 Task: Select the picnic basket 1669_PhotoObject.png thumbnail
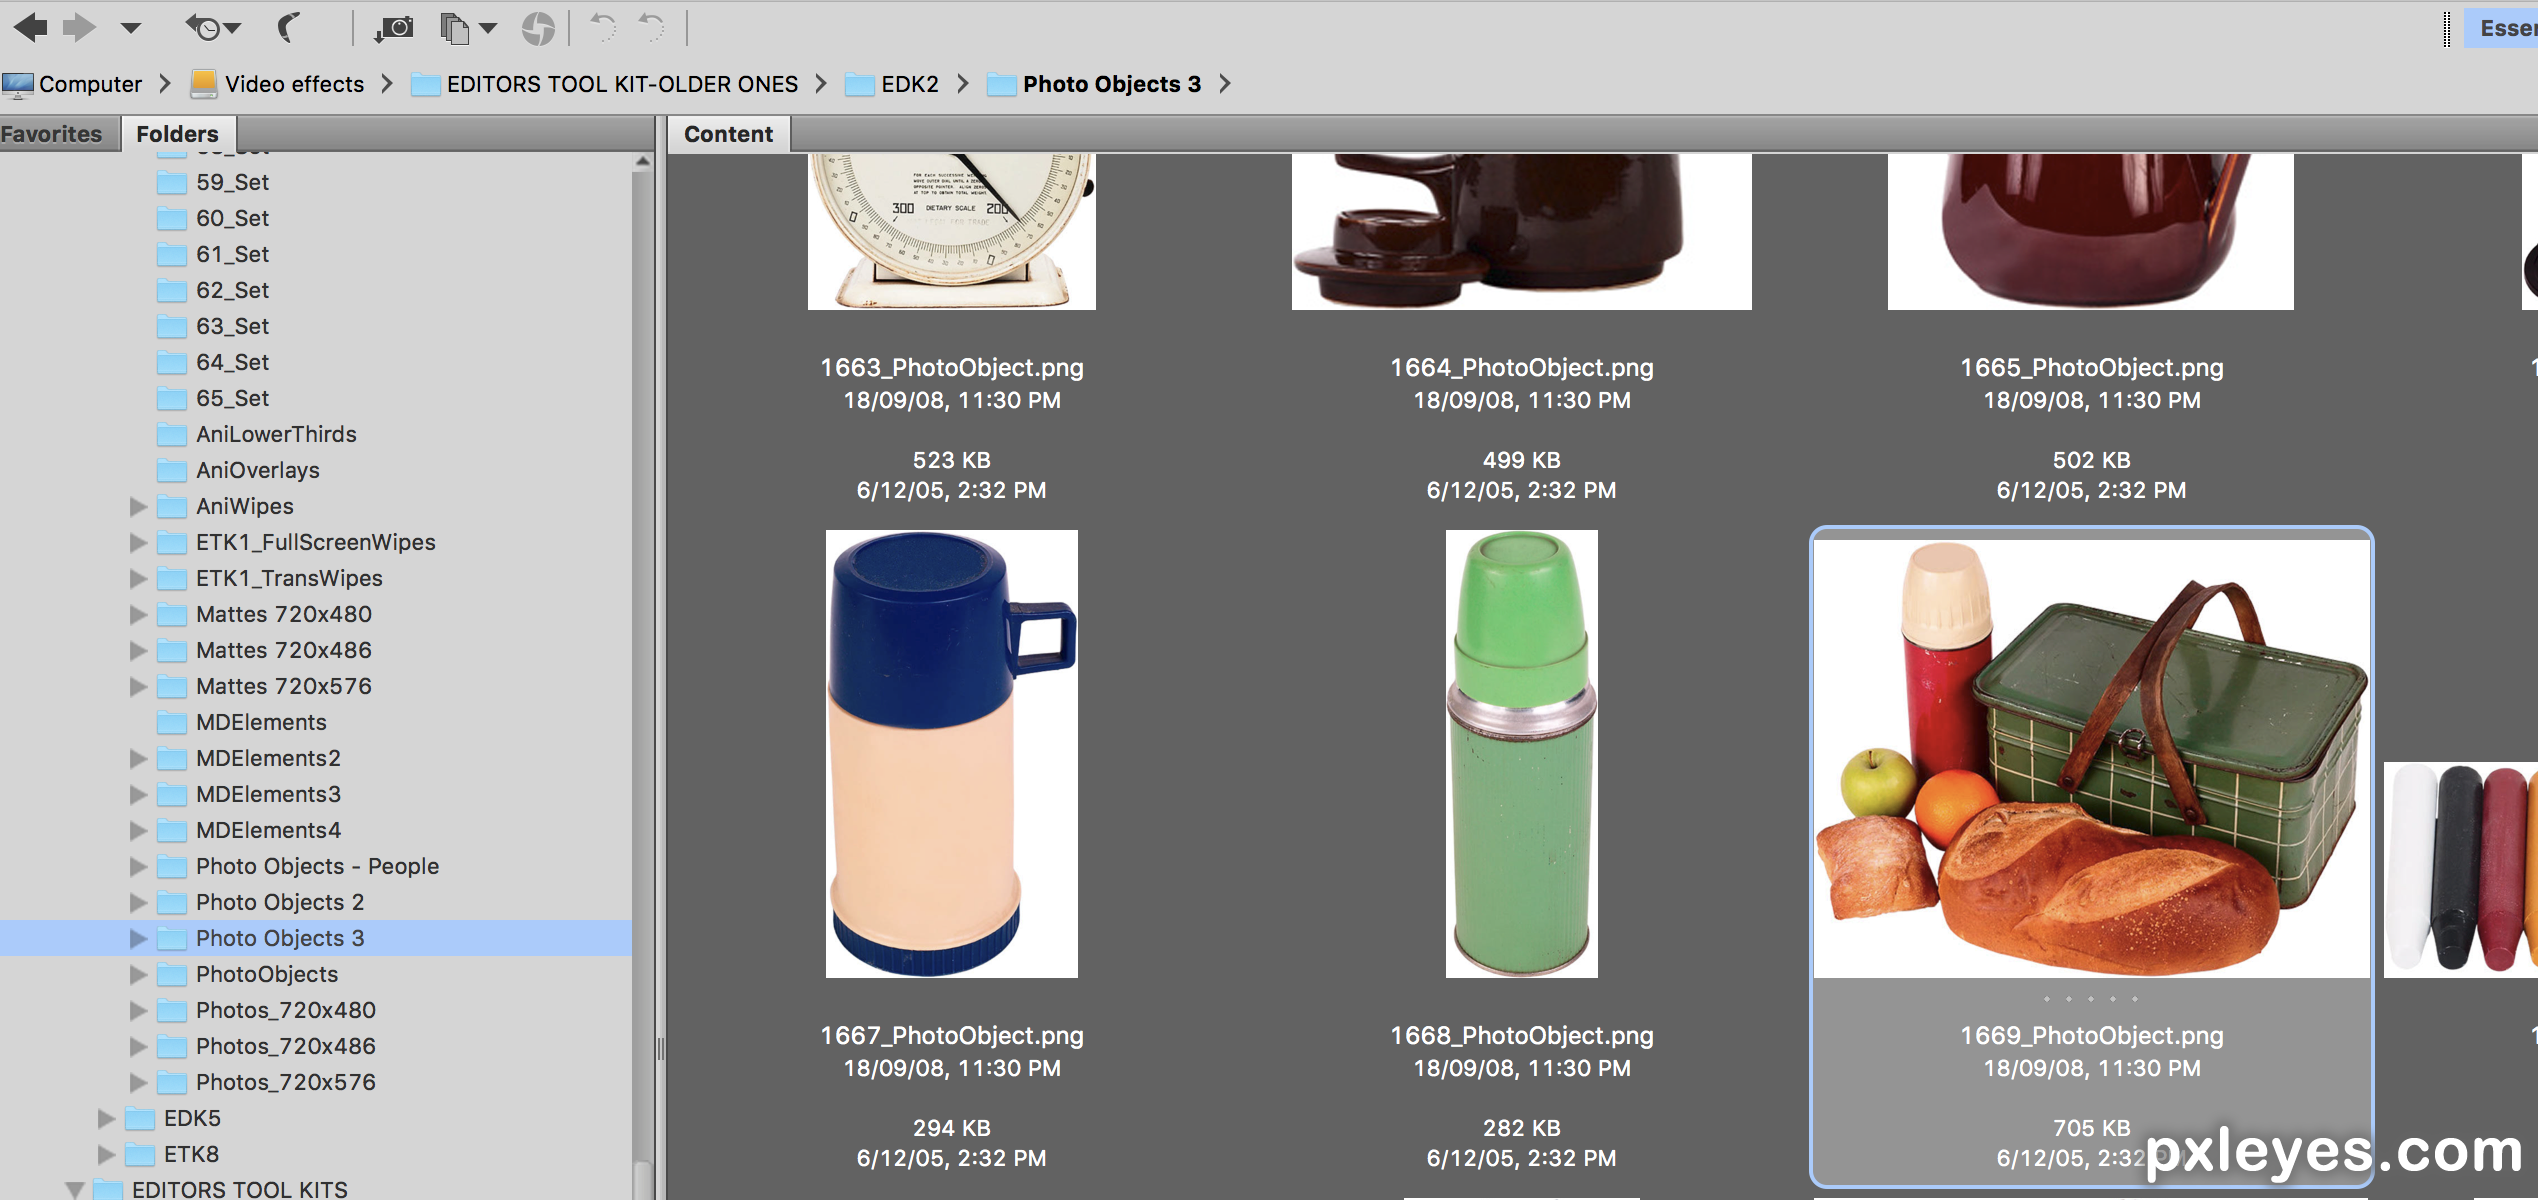(x=2092, y=759)
